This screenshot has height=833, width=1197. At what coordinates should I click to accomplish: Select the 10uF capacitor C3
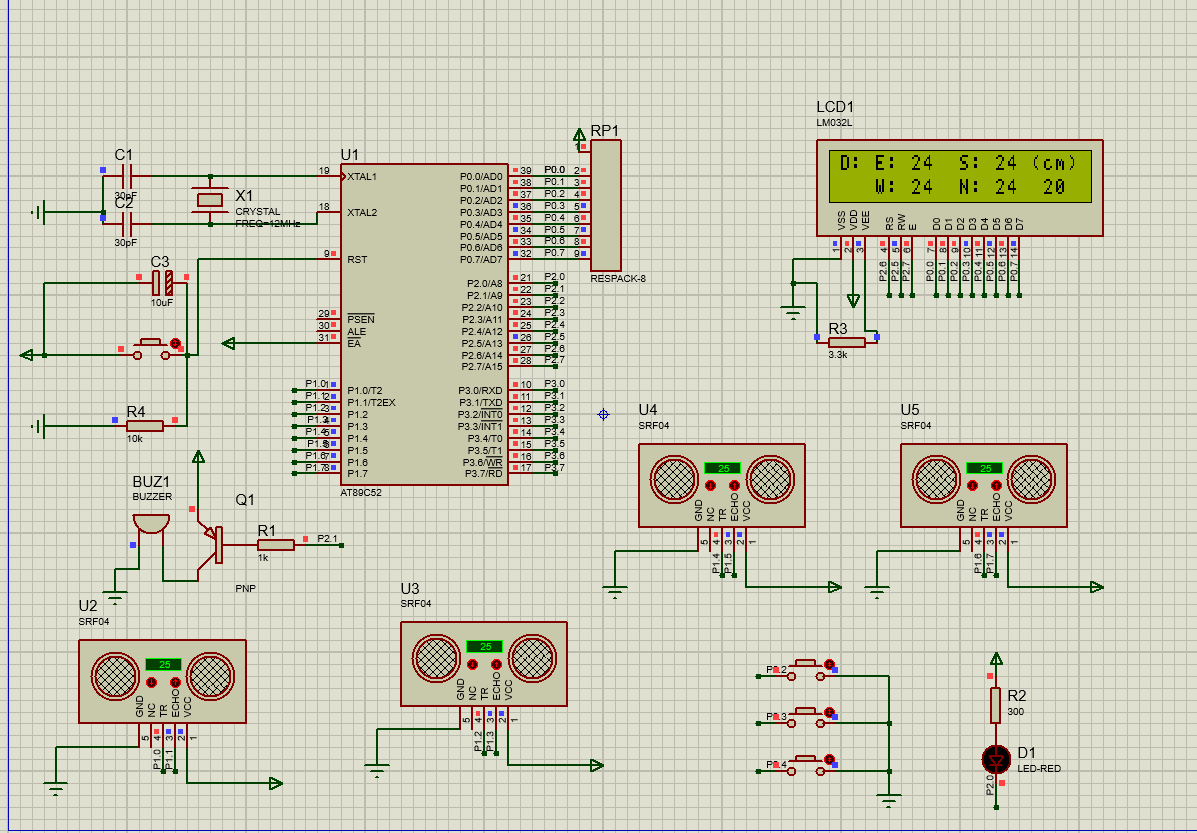163,284
